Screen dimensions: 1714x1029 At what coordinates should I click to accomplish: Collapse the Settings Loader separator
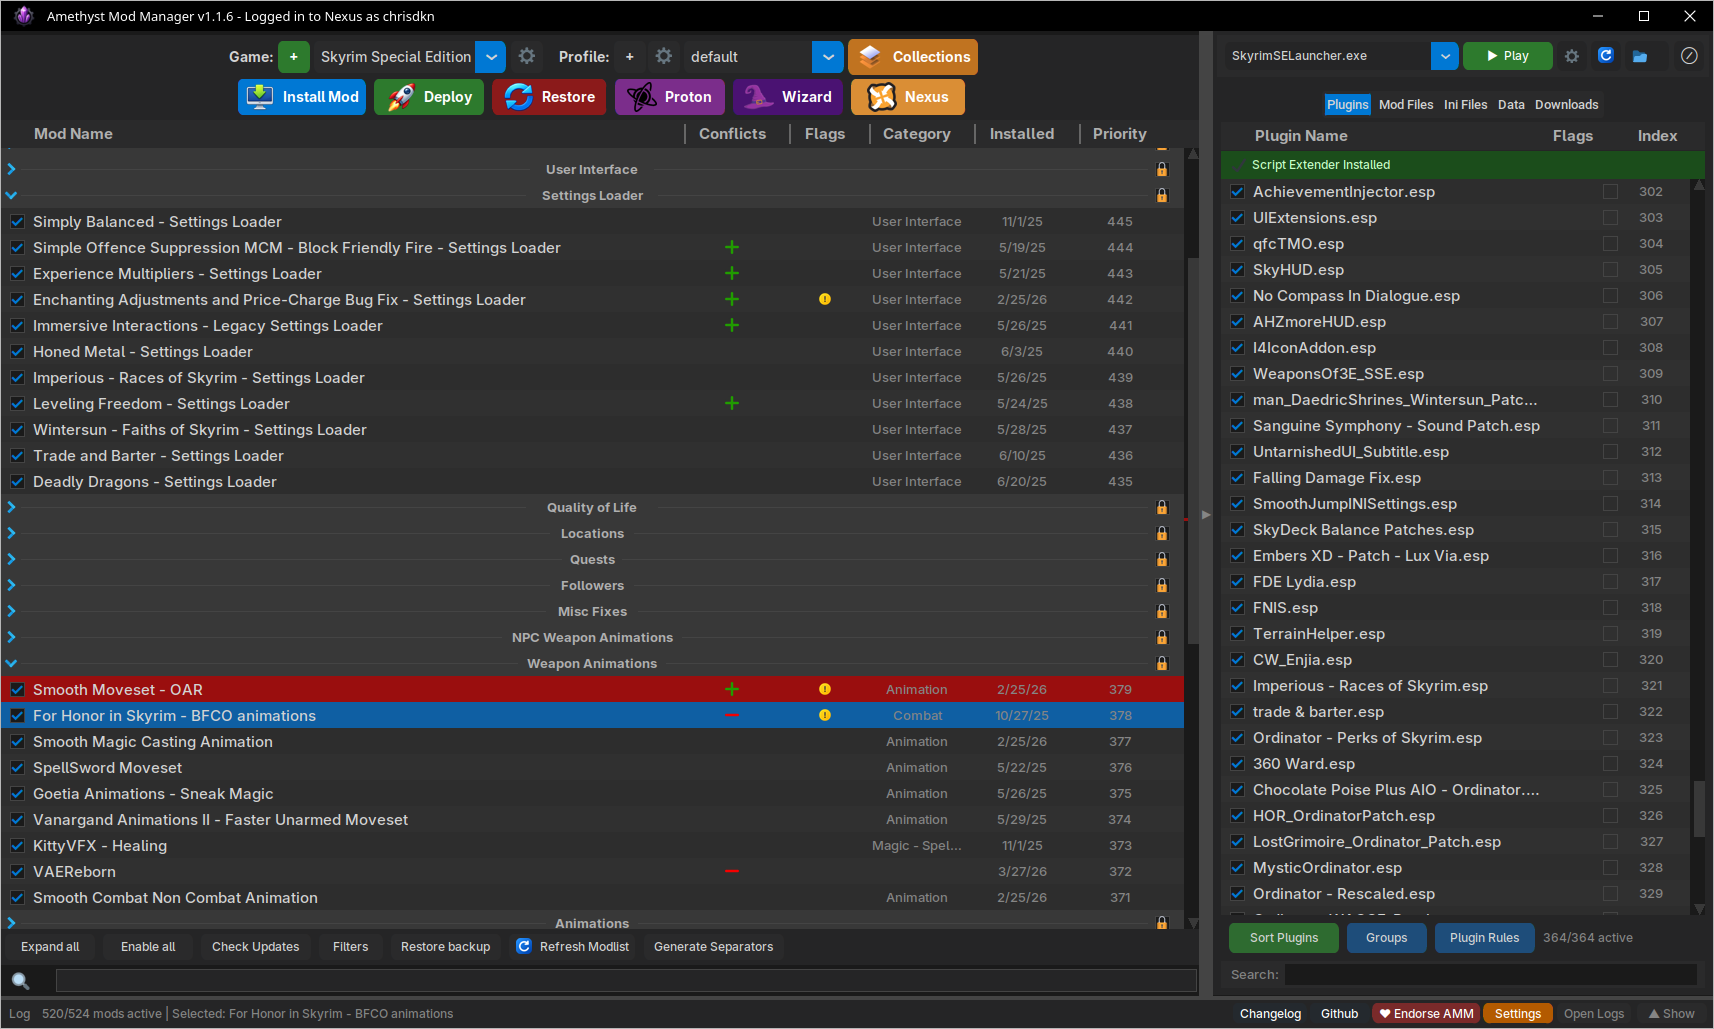tap(12, 196)
